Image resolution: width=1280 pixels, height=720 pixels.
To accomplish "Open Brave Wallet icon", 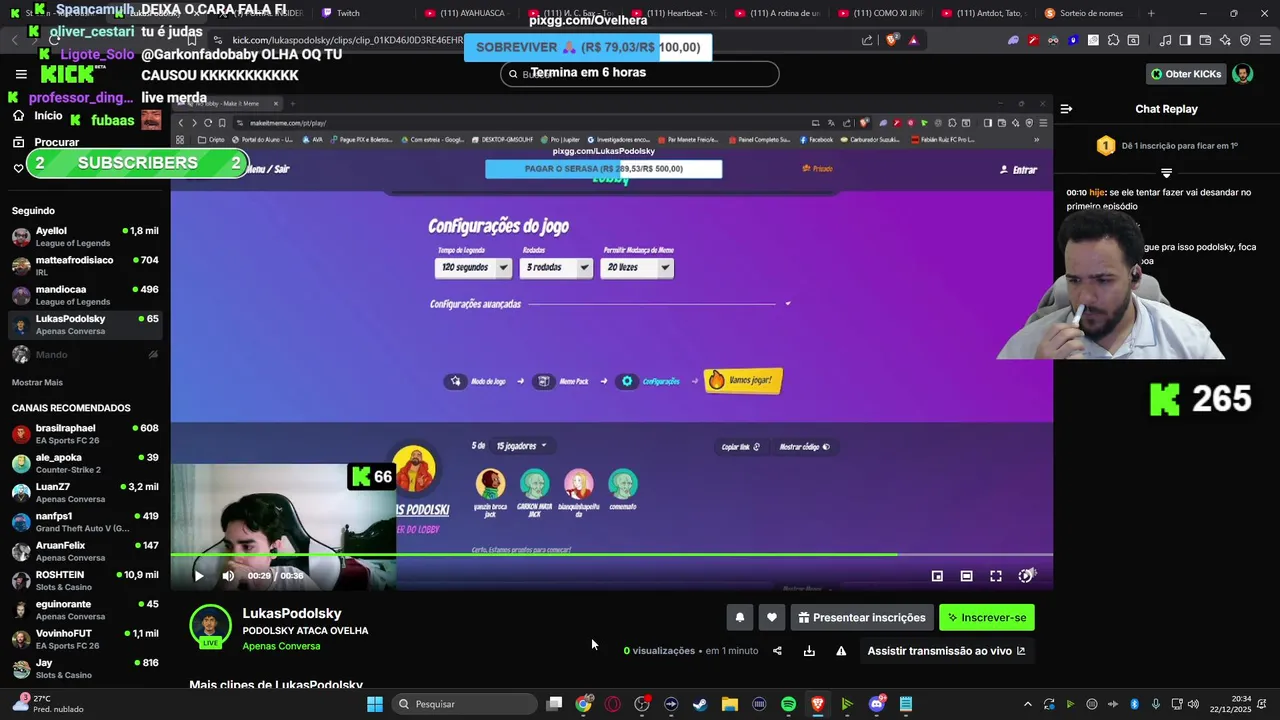I will (x=1205, y=40).
